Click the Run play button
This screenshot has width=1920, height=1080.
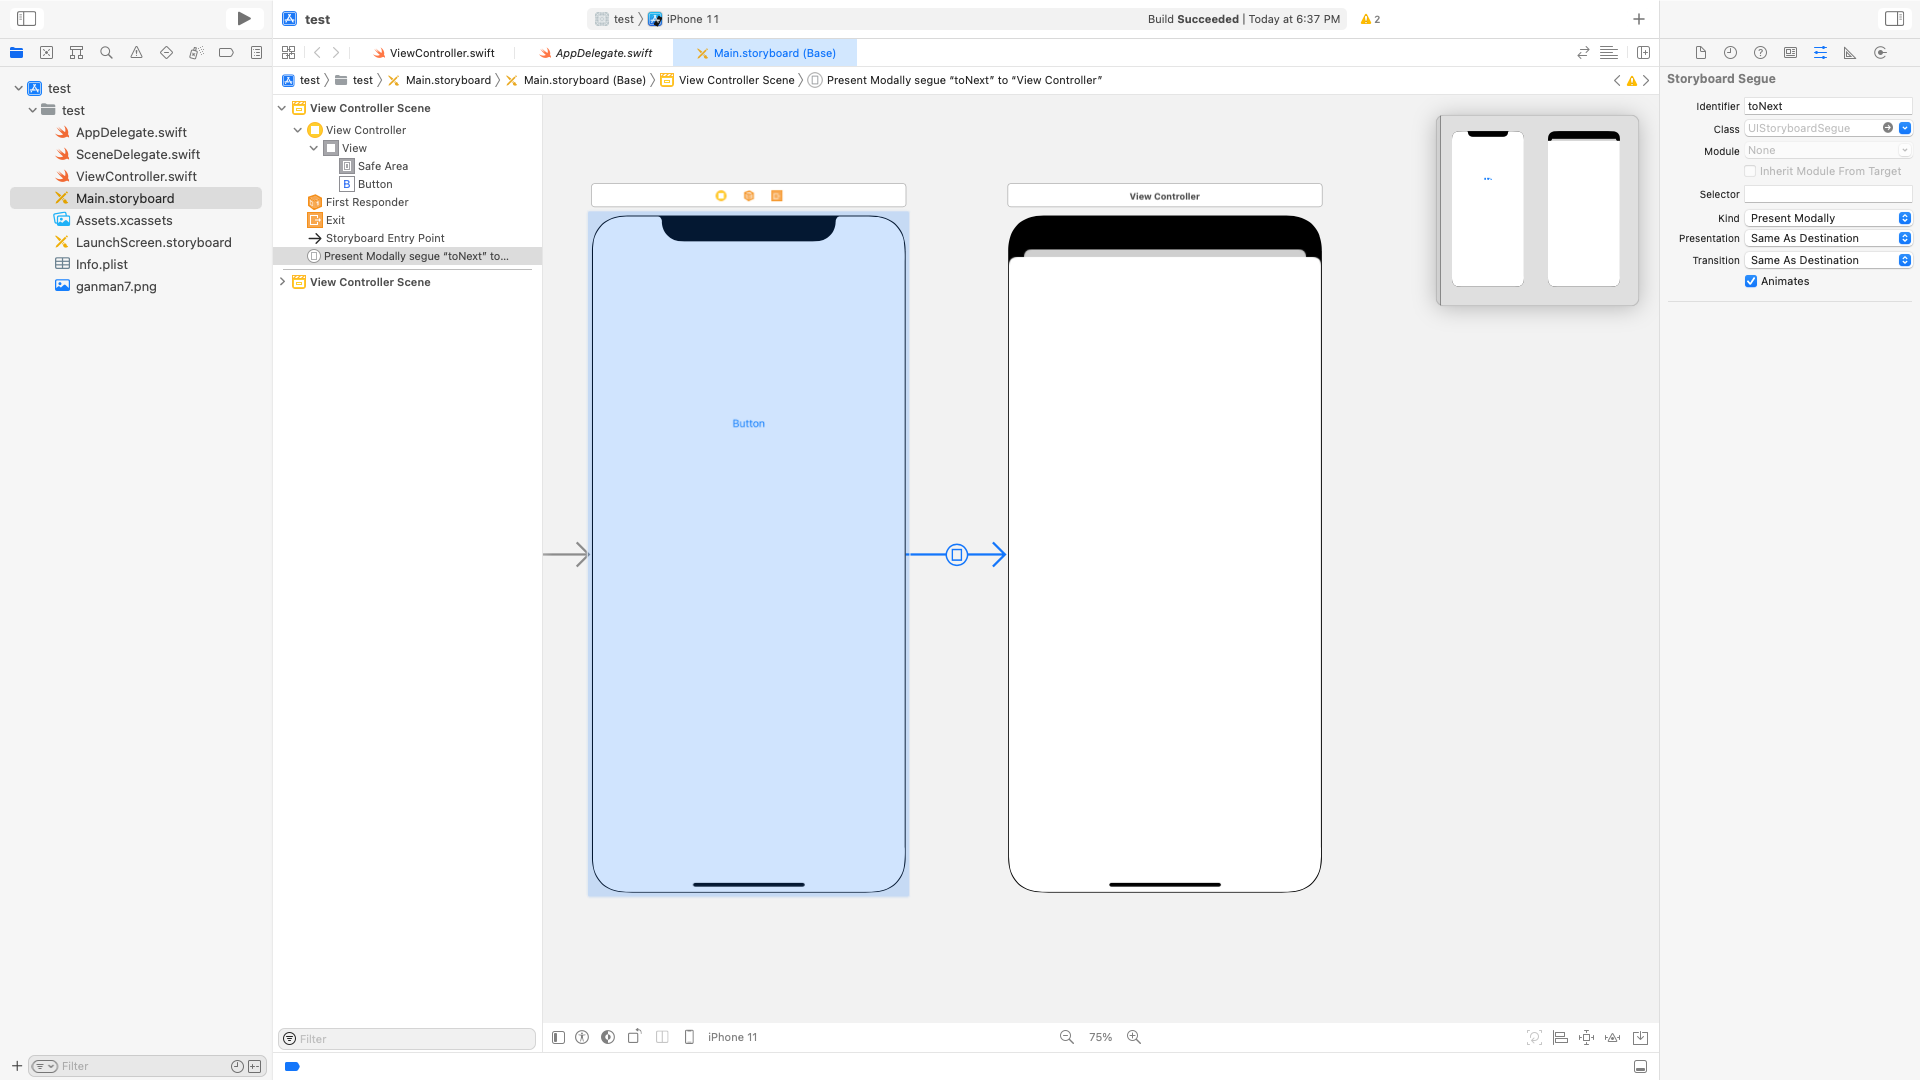click(x=243, y=18)
